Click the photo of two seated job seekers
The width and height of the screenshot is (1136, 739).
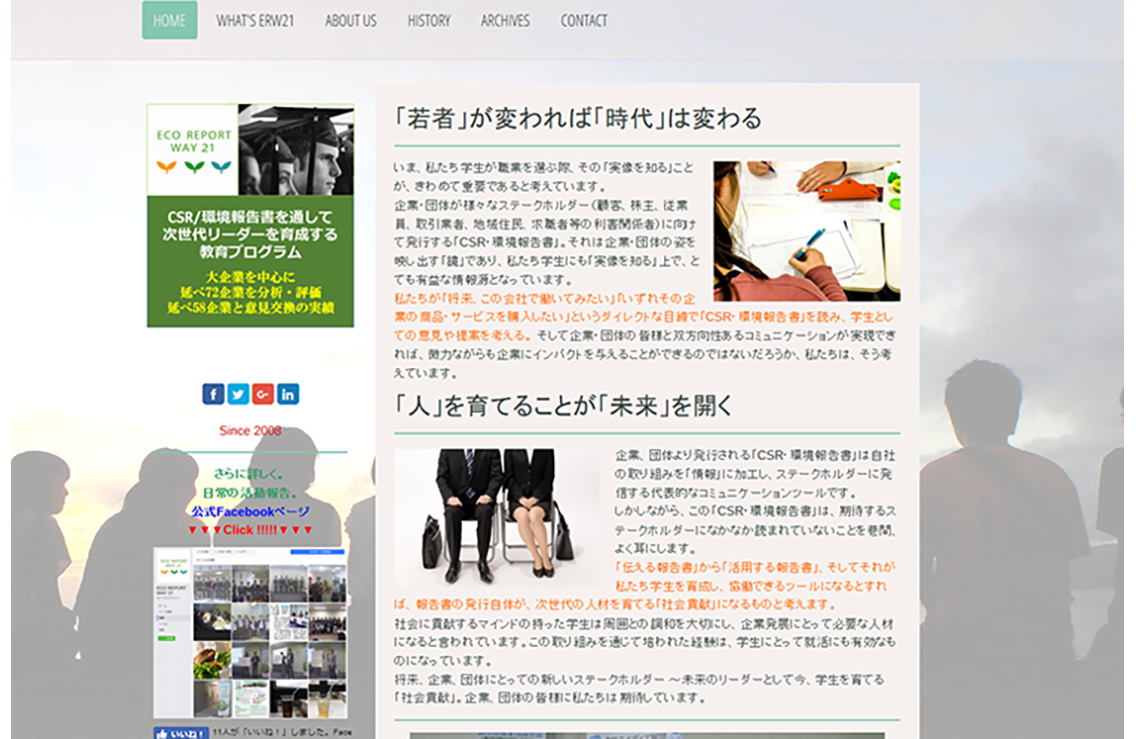tap(497, 517)
